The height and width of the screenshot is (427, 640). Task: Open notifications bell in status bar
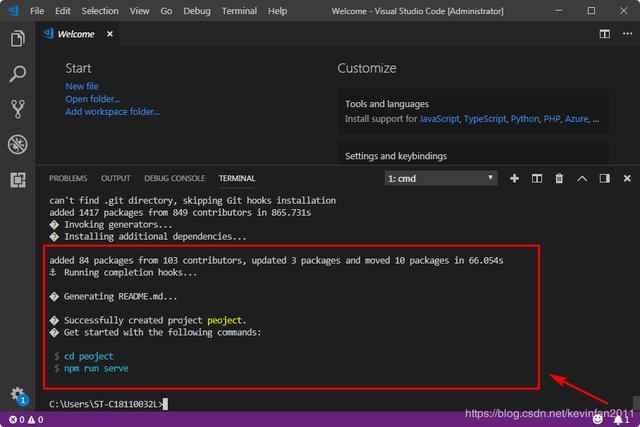click(622, 420)
